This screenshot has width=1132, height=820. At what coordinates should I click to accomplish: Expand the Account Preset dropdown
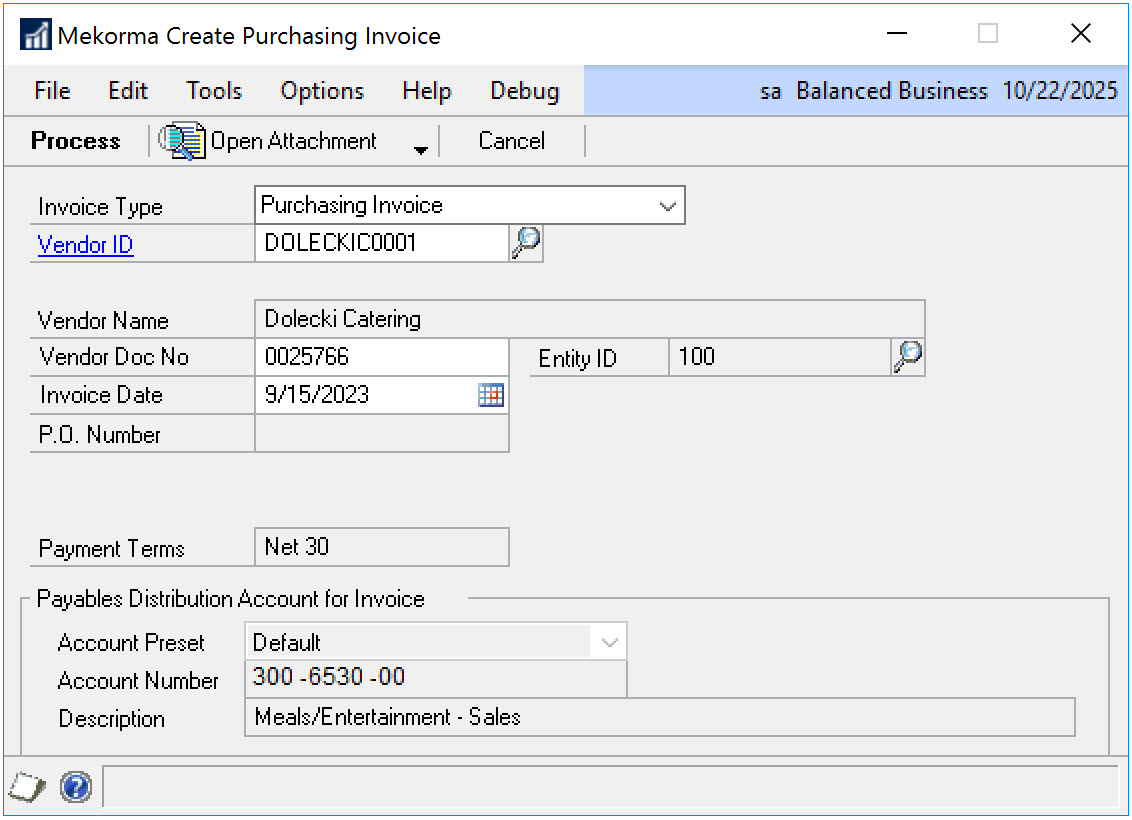point(609,643)
